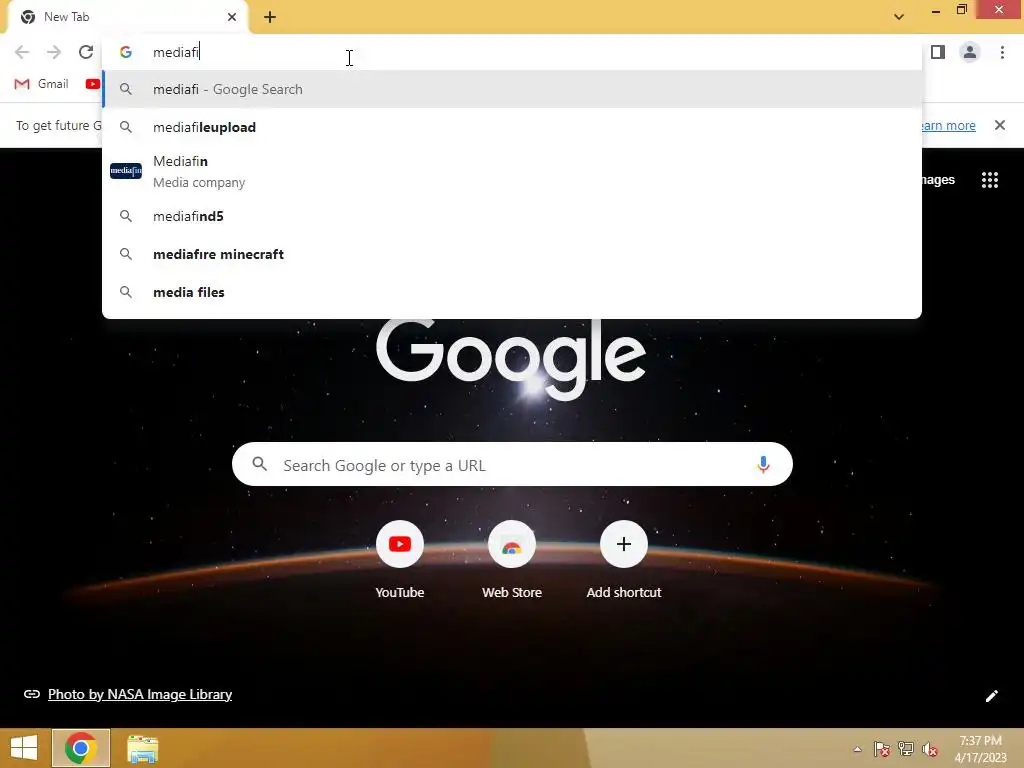Open the profile avatar icon
This screenshot has width=1024, height=768.
pyautogui.click(x=970, y=52)
